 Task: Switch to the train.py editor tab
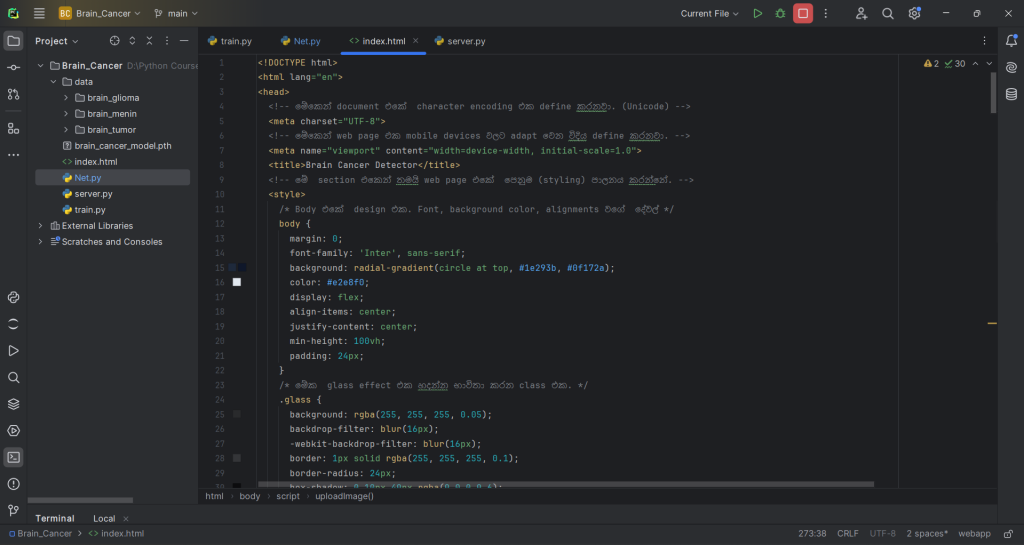(236, 41)
